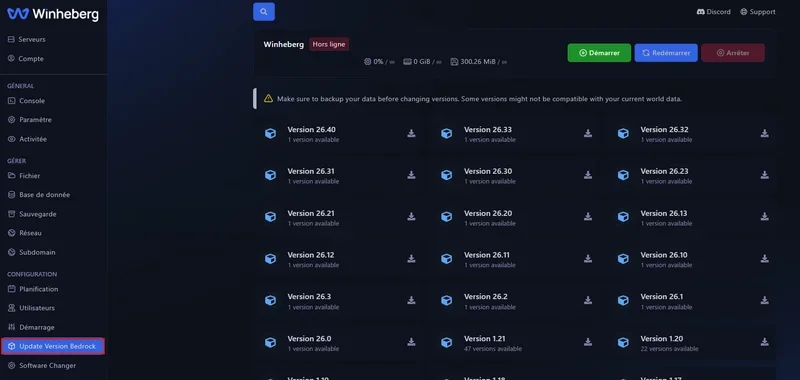Click the download icon for Version 26.32
The height and width of the screenshot is (380, 800).
pyautogui.click(x=764, y=133)
